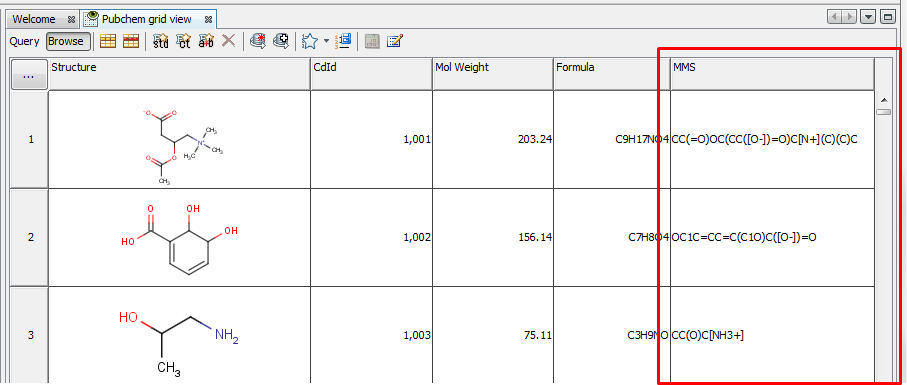Click the database icon with red star
907x385 pixels.
coord(258,40)
